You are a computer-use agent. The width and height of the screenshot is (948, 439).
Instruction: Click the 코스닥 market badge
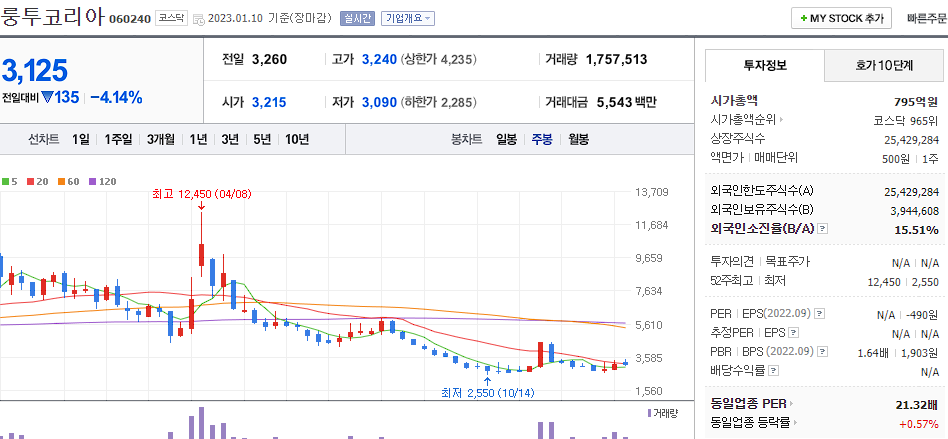click(172, 18)
